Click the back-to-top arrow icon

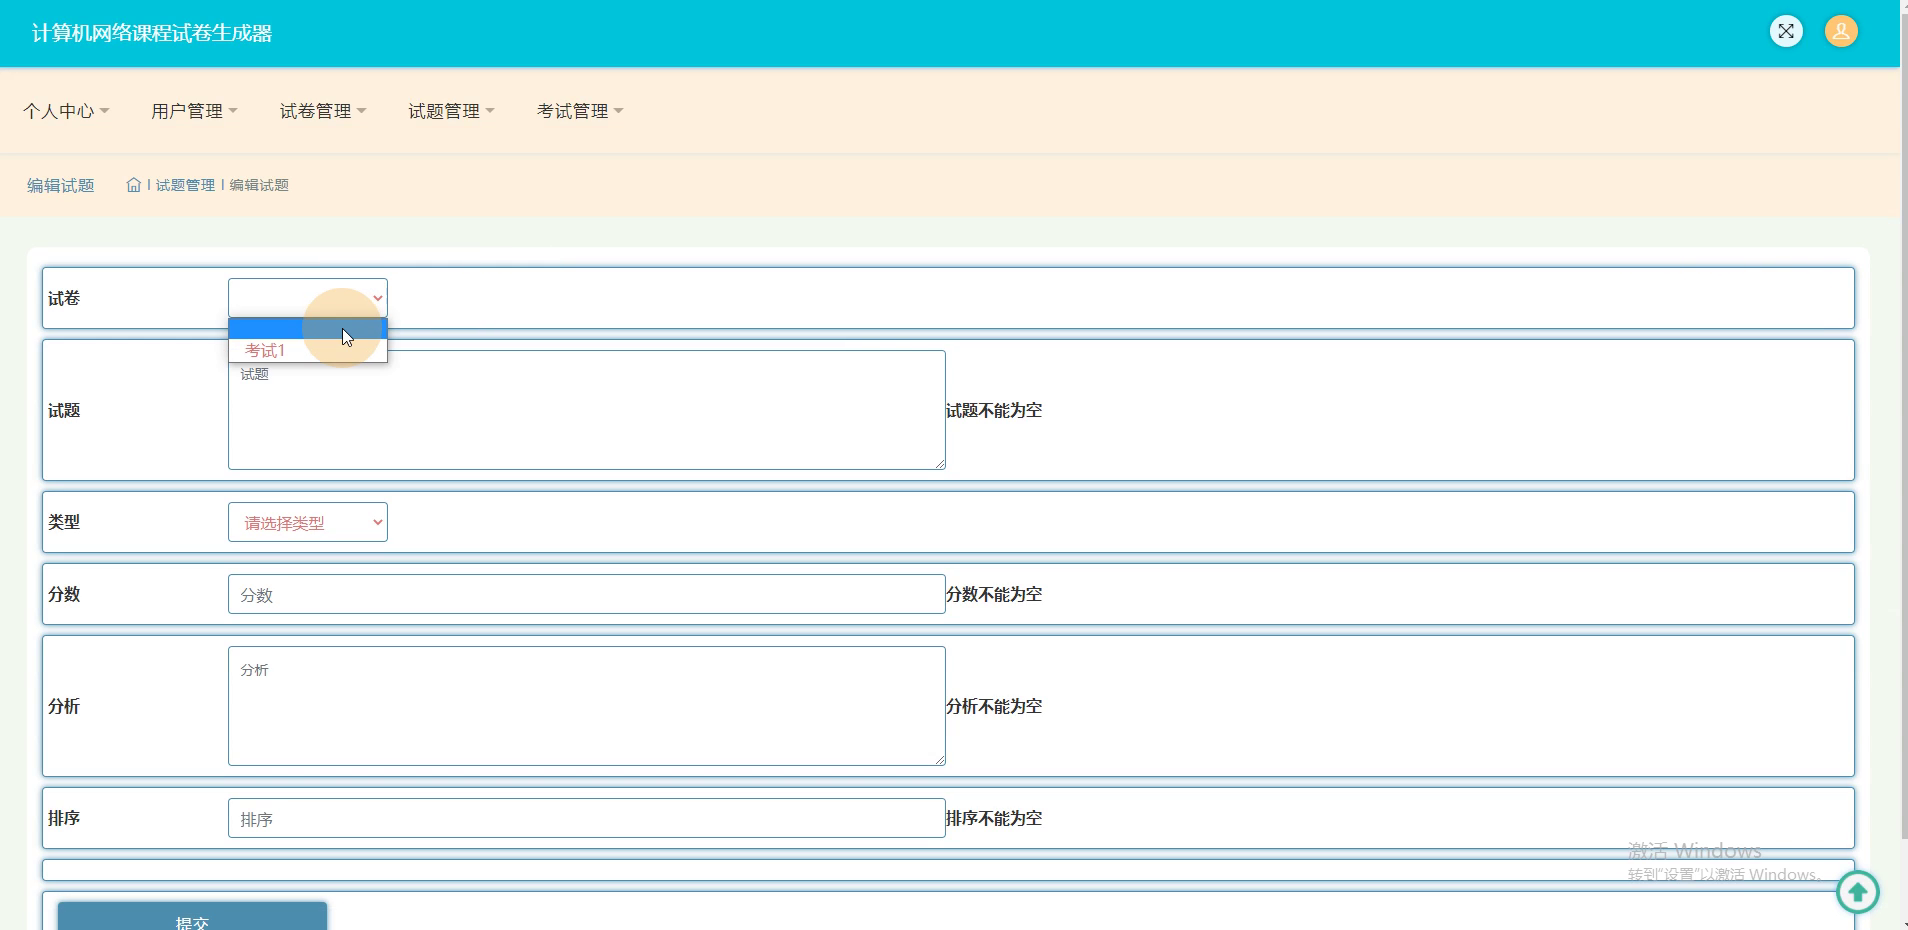pos(1858,891)
